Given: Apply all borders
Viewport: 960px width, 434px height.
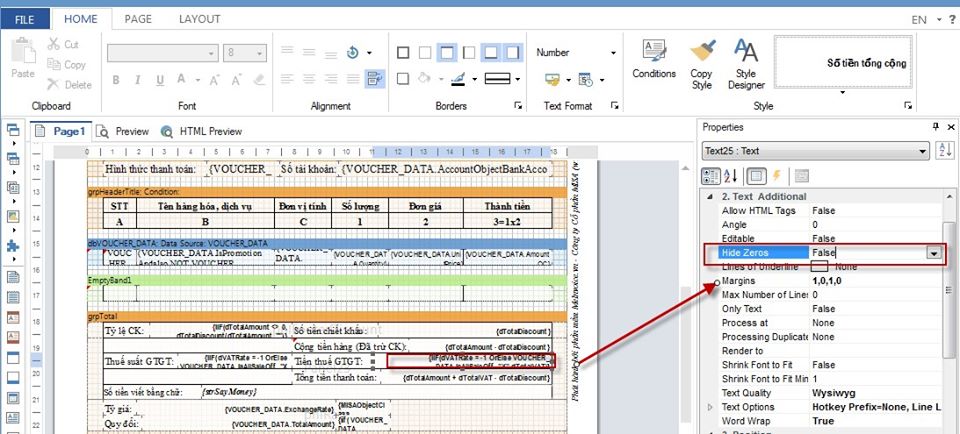Looking at the screenshot, I should tap(403, 53).
